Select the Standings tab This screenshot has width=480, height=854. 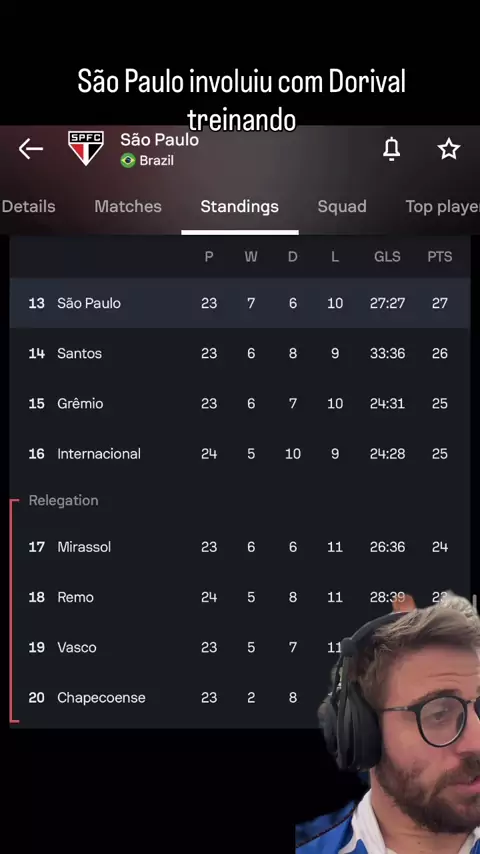click(240, 206)
